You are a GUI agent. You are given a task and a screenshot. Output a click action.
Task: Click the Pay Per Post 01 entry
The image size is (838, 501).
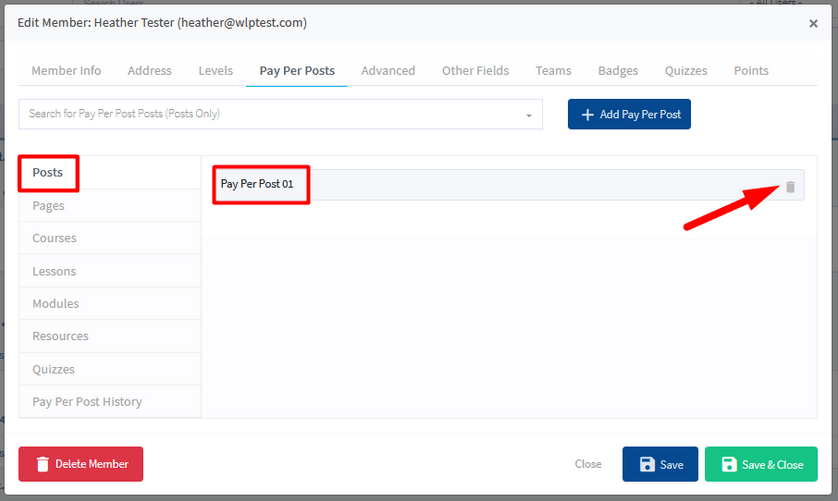click(508, 185)
